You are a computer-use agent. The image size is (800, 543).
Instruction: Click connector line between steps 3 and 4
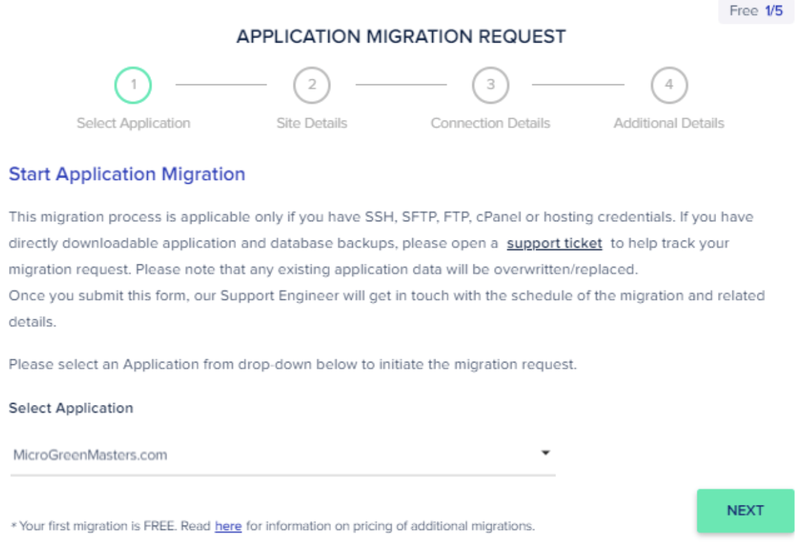pyautogui.click(x=578, y=85)
